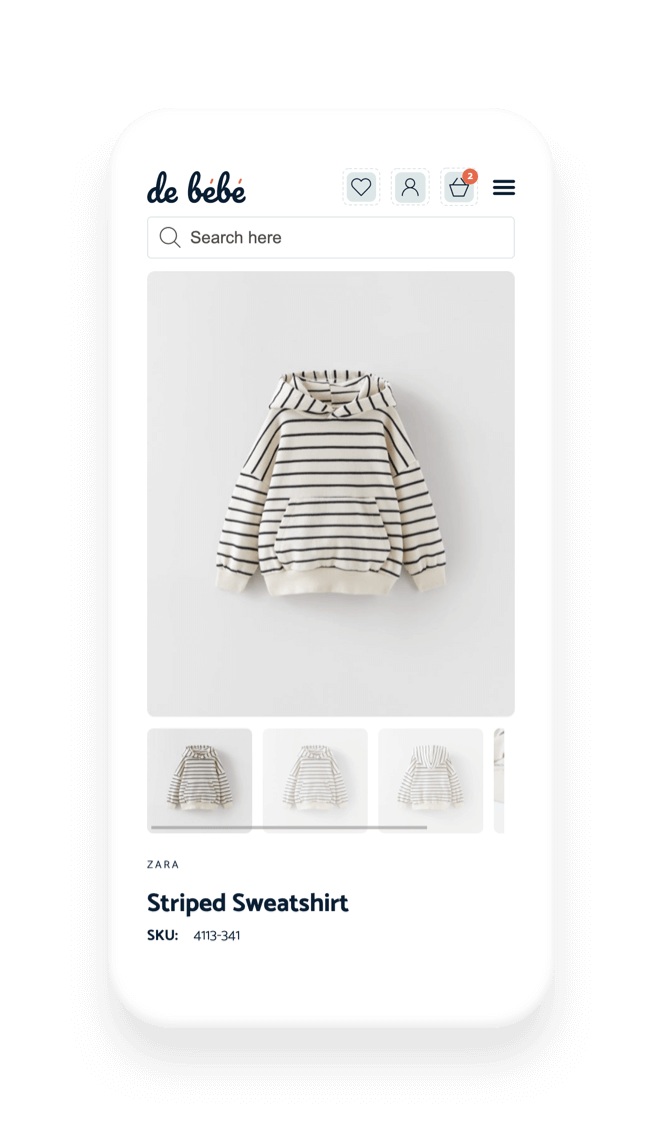Click the orange basket count badge
The image size is (663, 1136).
click(470, 176)
